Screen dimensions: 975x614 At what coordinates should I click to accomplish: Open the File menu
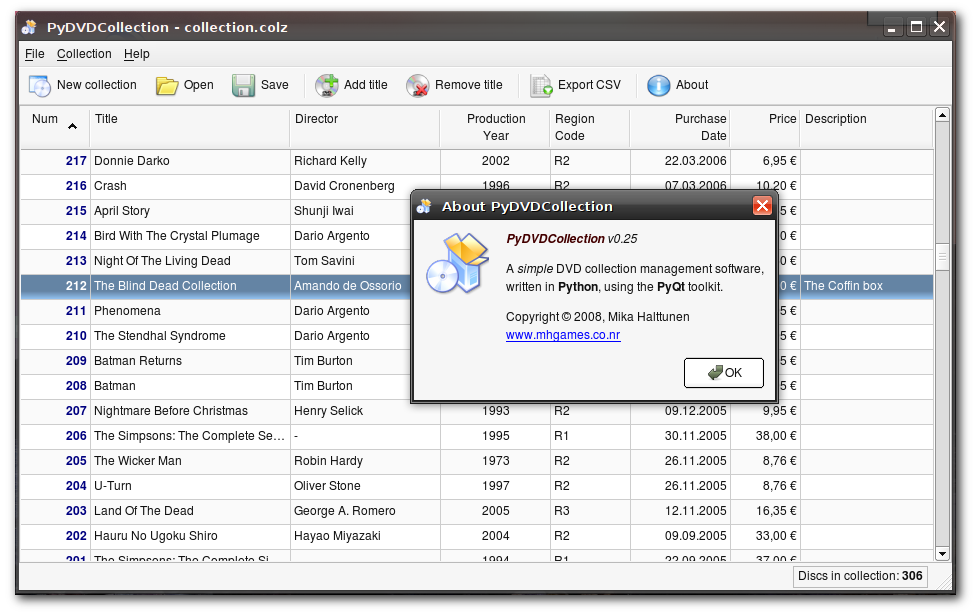[x=35, y=54]
